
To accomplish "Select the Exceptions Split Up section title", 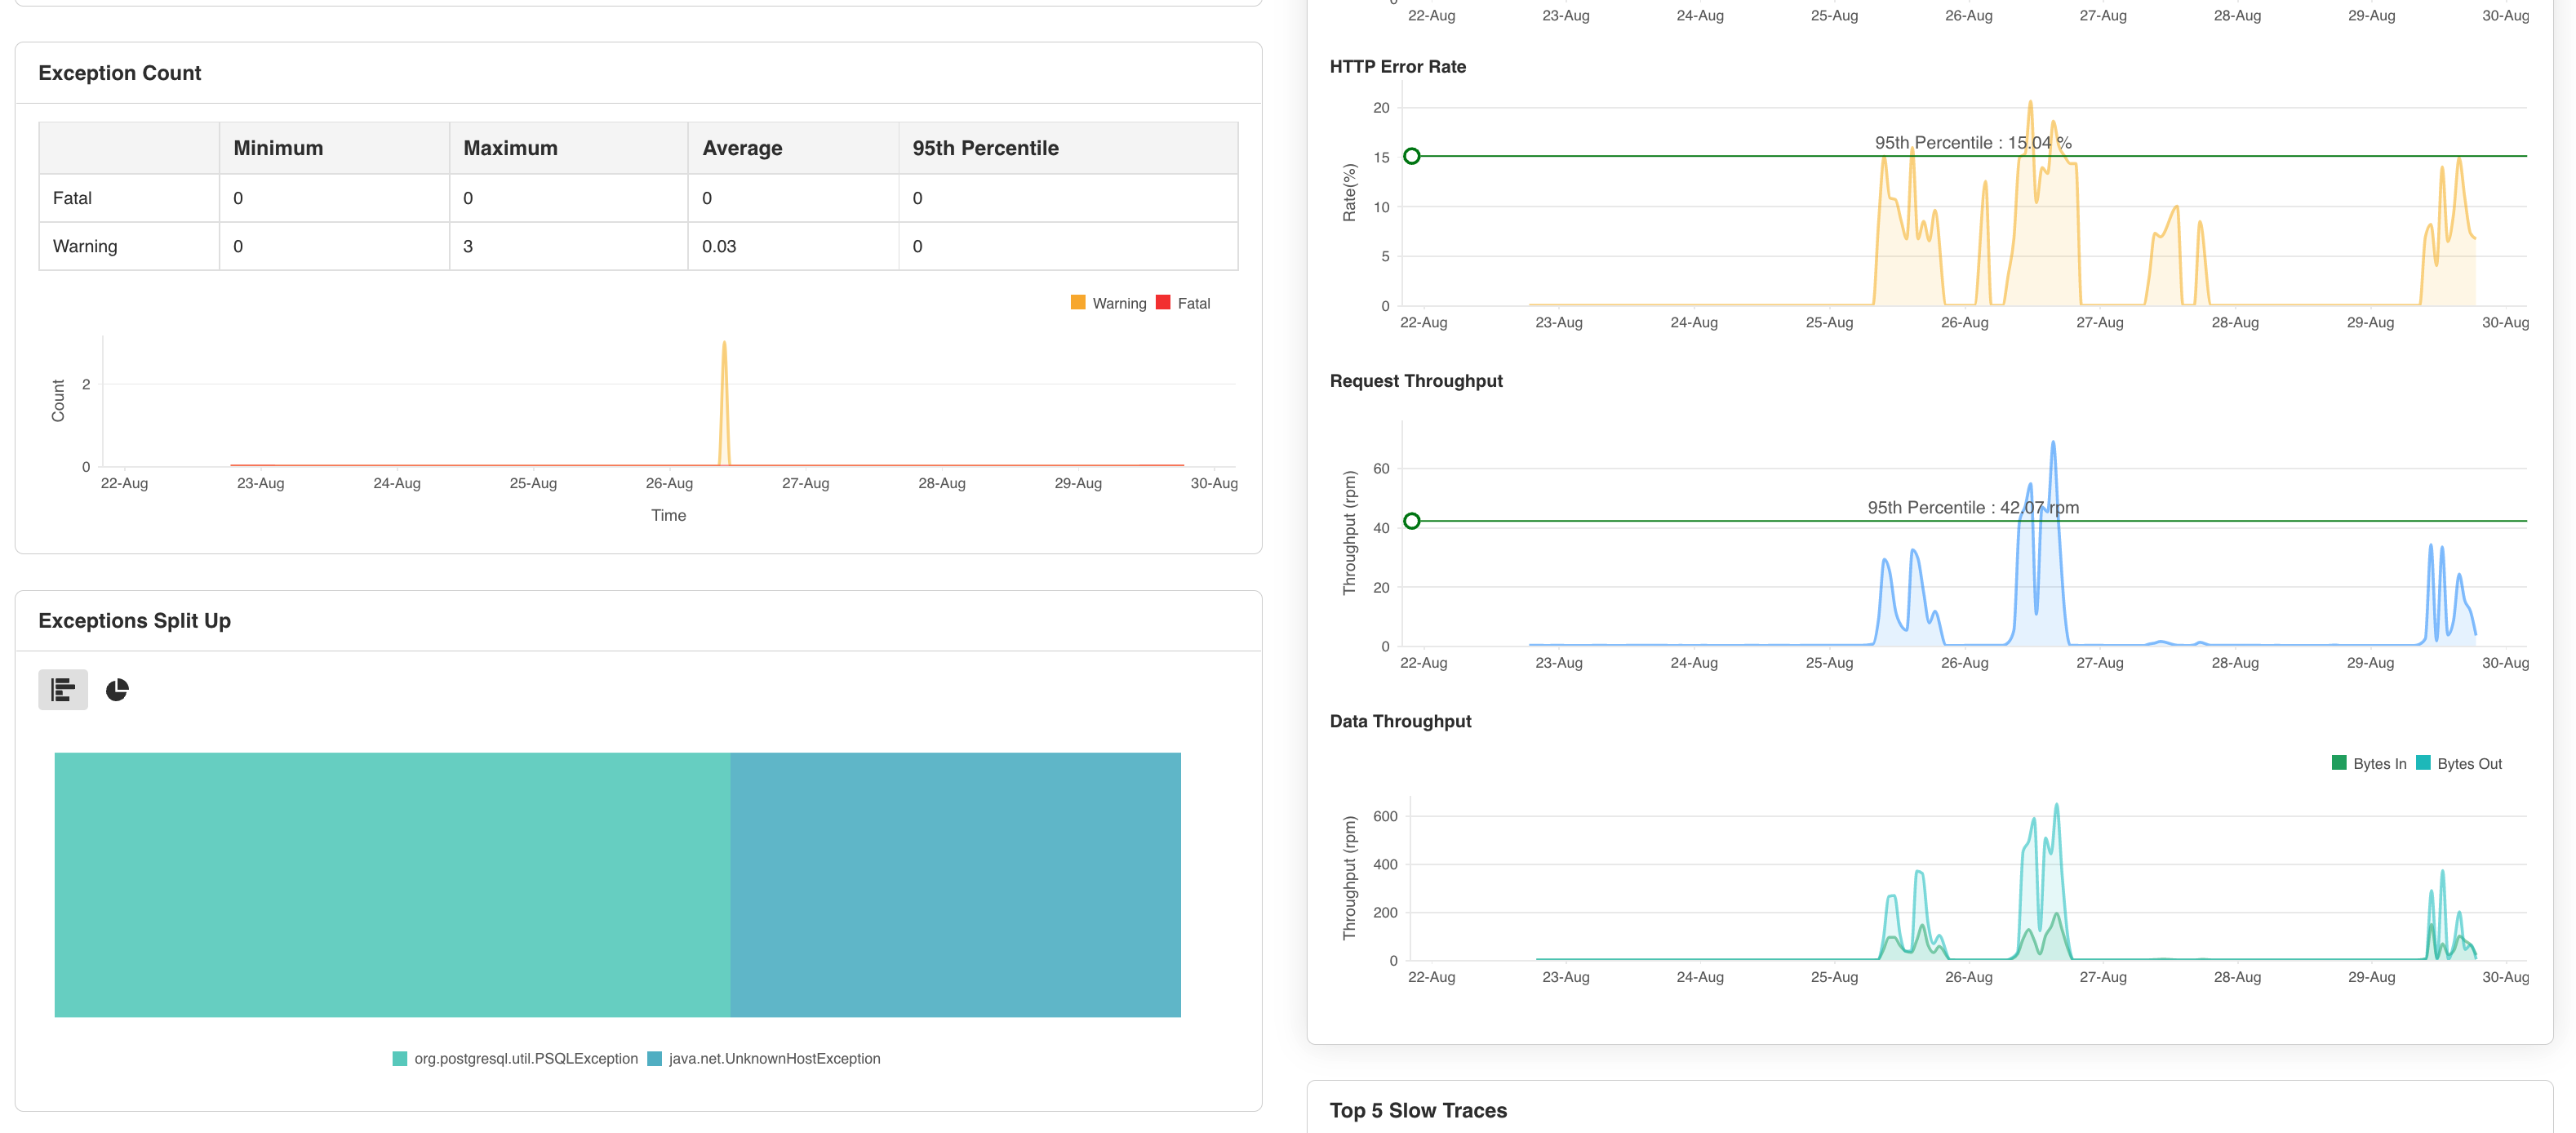I will point(134,620).
